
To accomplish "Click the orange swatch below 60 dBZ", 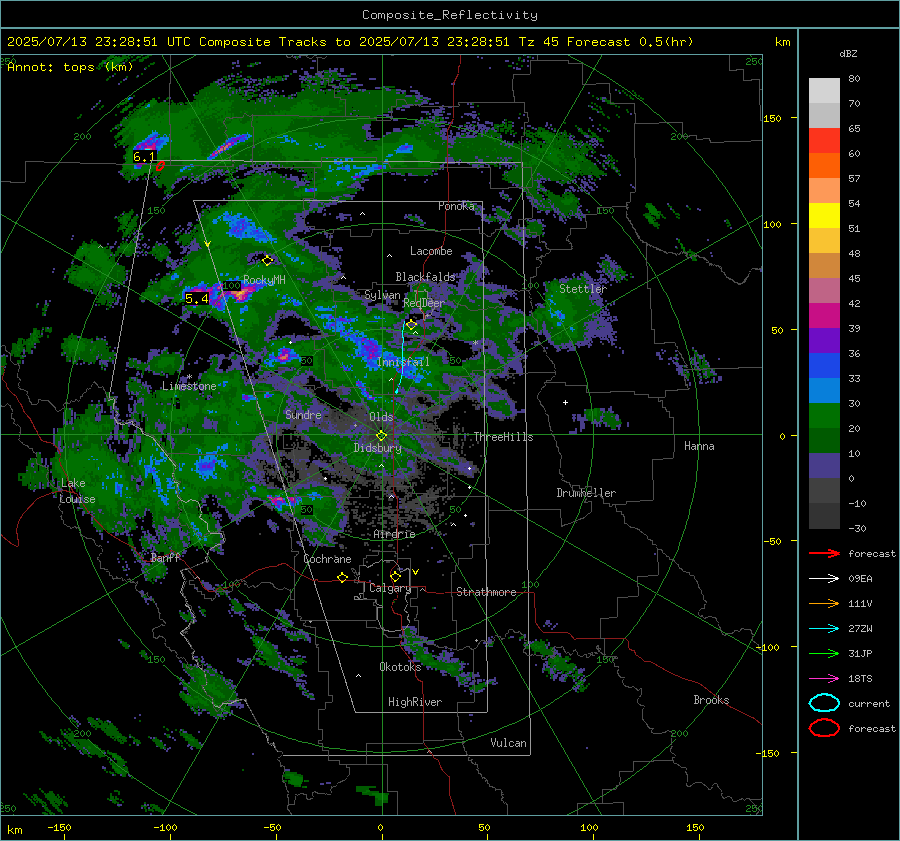I will pos(824,166).
